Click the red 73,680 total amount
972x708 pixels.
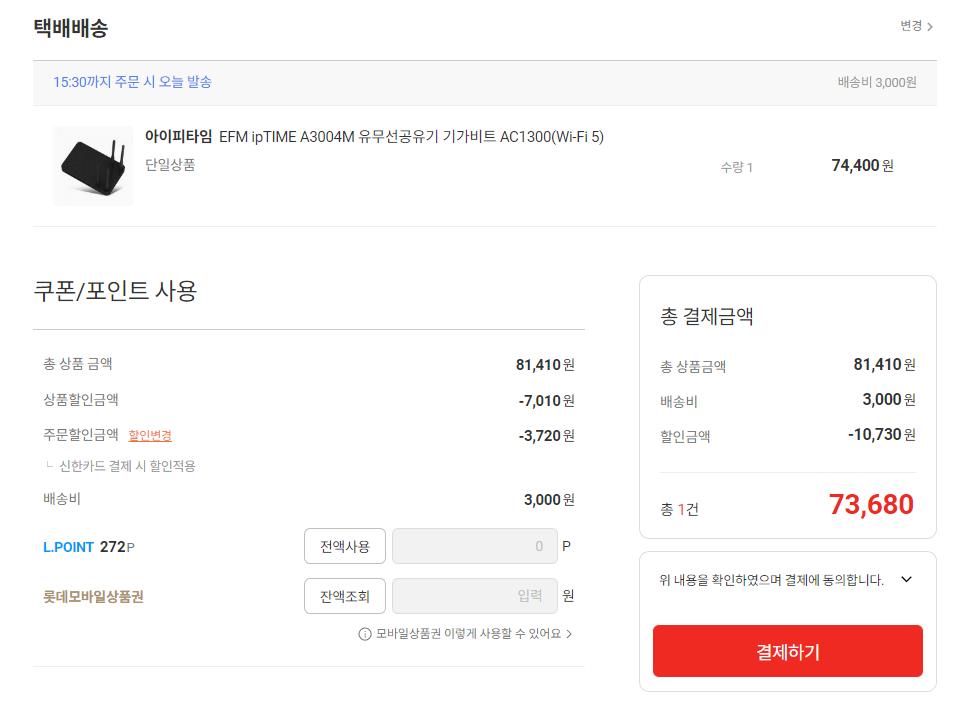click(x=870, y=505)
